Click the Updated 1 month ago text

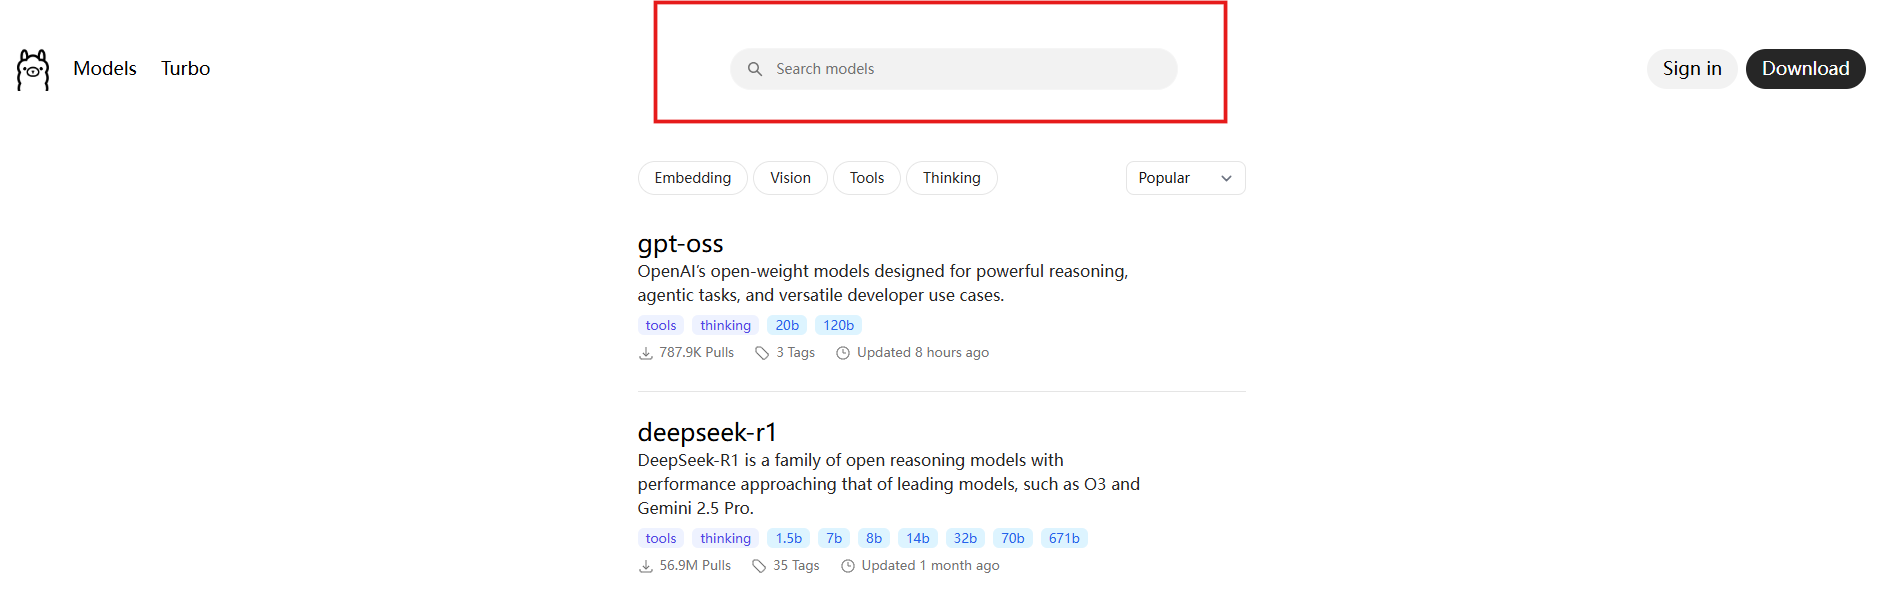coord(931,566)
